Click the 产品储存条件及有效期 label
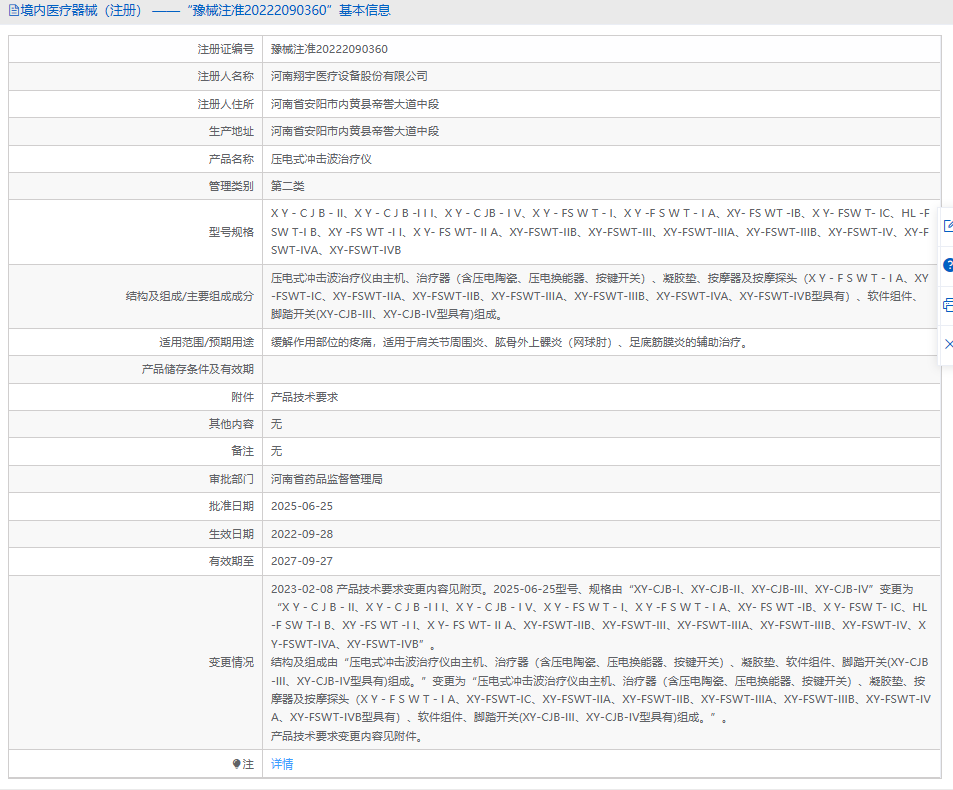Screen dimensions: 953x790 click(198, 369)
